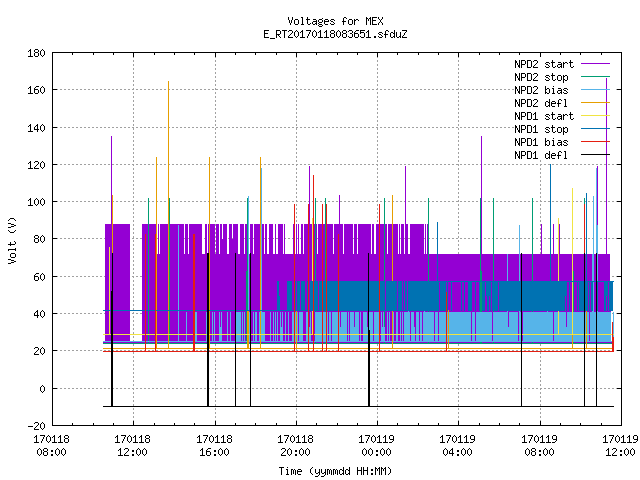This screenshot has width=640, height=480.
Task: Click the 100 y-axis tick label
Action: 36,202
